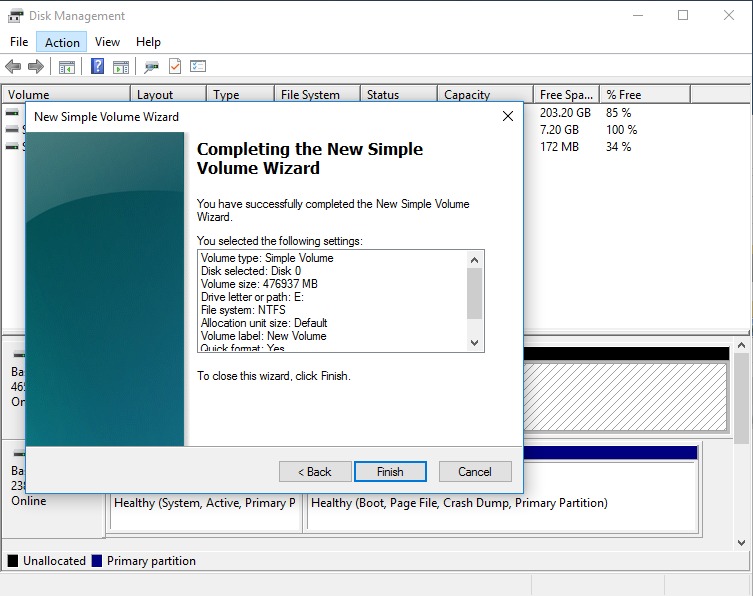Cancel the New Simple Volume Wizard

coord(475,472)
